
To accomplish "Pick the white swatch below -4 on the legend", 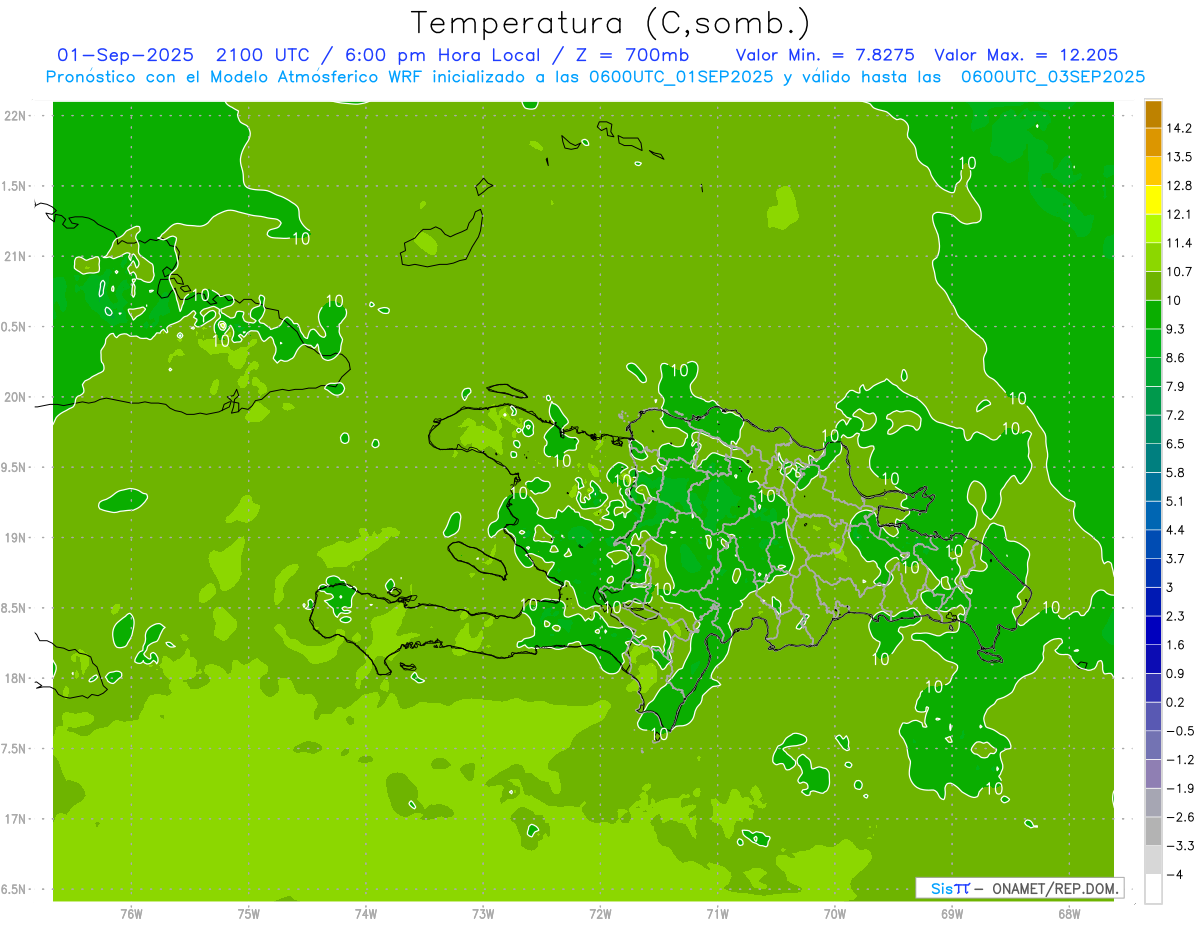I will coord(1153,888).
